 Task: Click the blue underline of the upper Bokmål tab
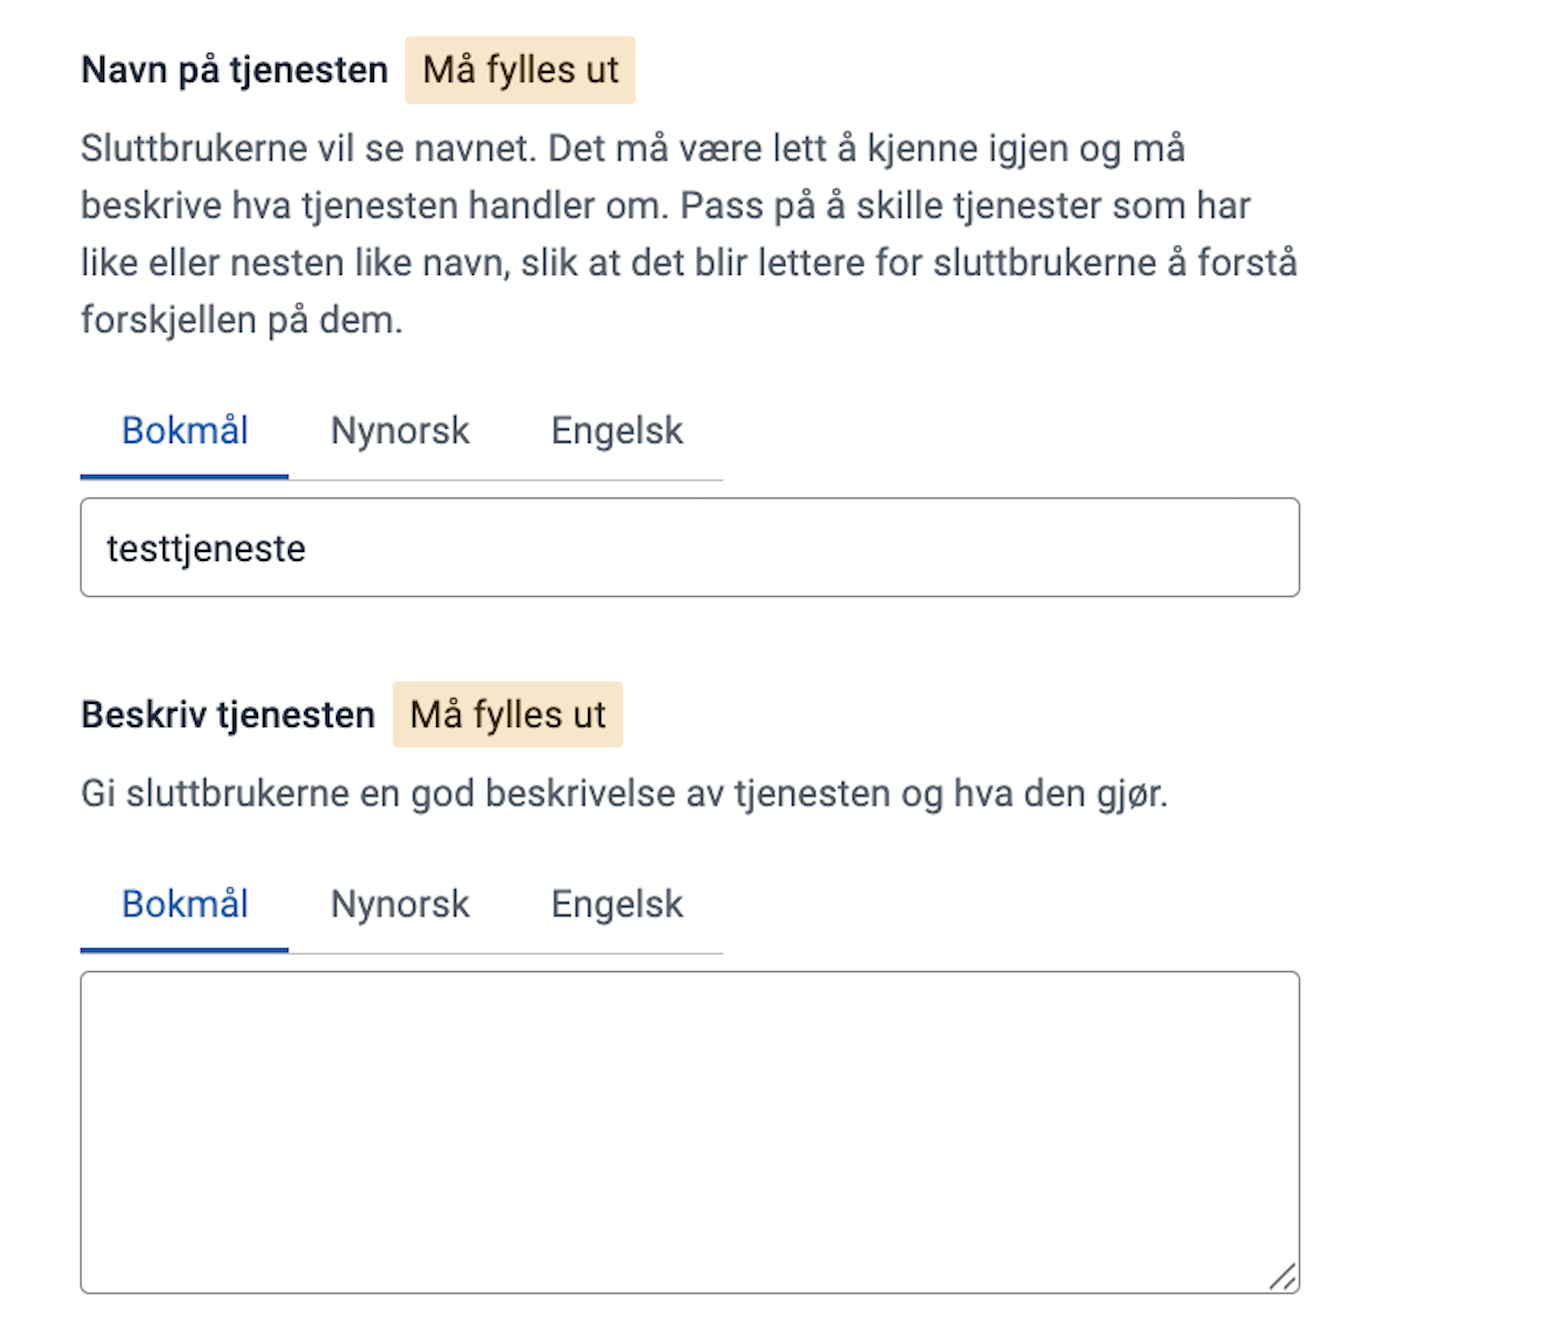pyautogui.click(x=185, y=476)
